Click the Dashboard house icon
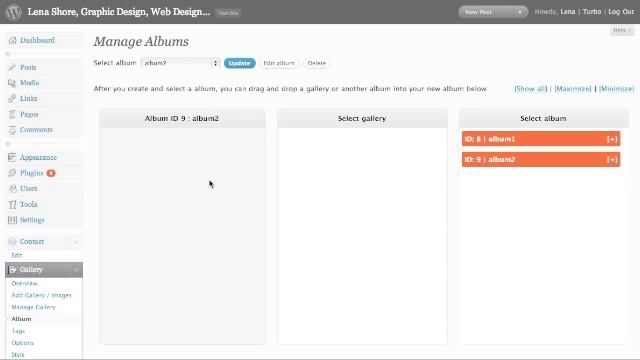The height and width of the screenshot is (360, 640). click(12, 40)
